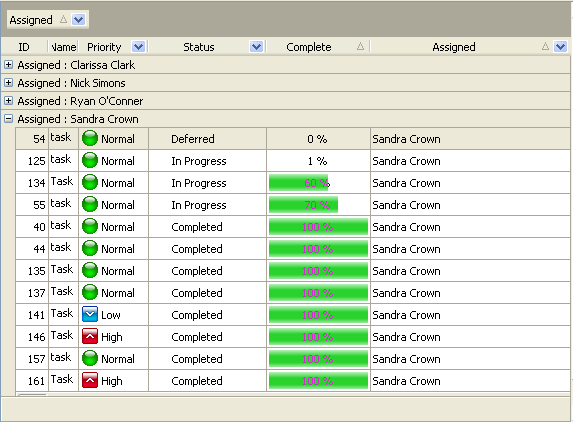This screenshot has width=573, height=422.
Task: Expand the Clarissa Clark group
Action: 8,65
